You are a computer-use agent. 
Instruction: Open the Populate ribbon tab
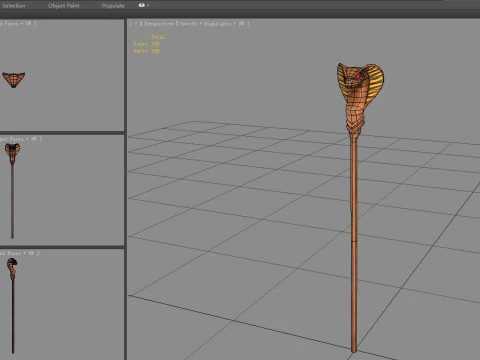113,6
